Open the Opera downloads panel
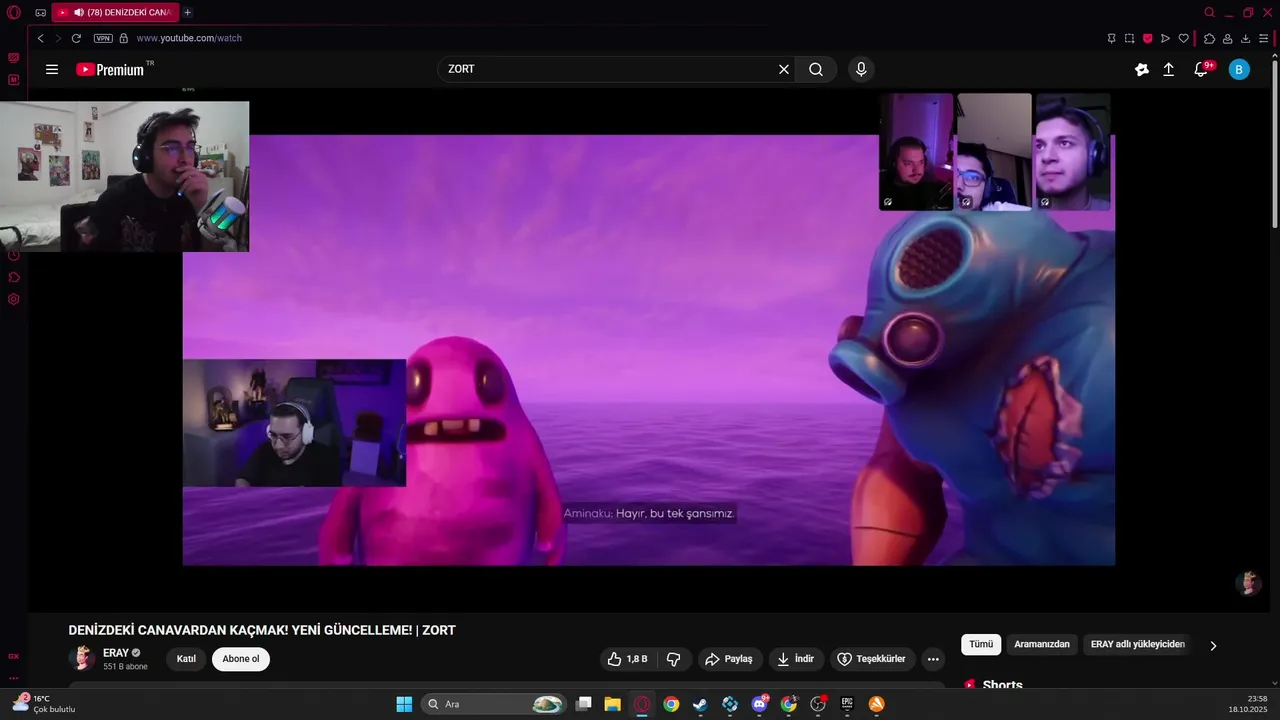Image resolution: width=1280 pixels, height=720 pixels. [x=1245, y=38]
